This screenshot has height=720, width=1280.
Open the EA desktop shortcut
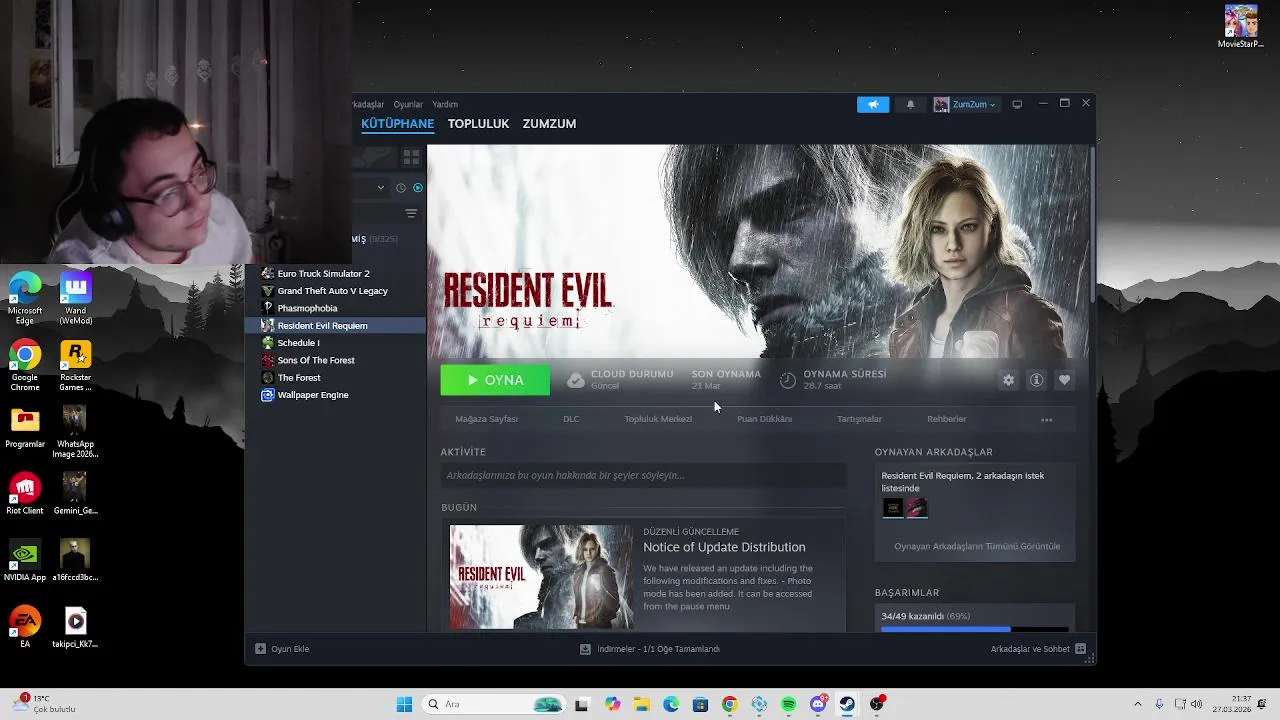point(25,627)
